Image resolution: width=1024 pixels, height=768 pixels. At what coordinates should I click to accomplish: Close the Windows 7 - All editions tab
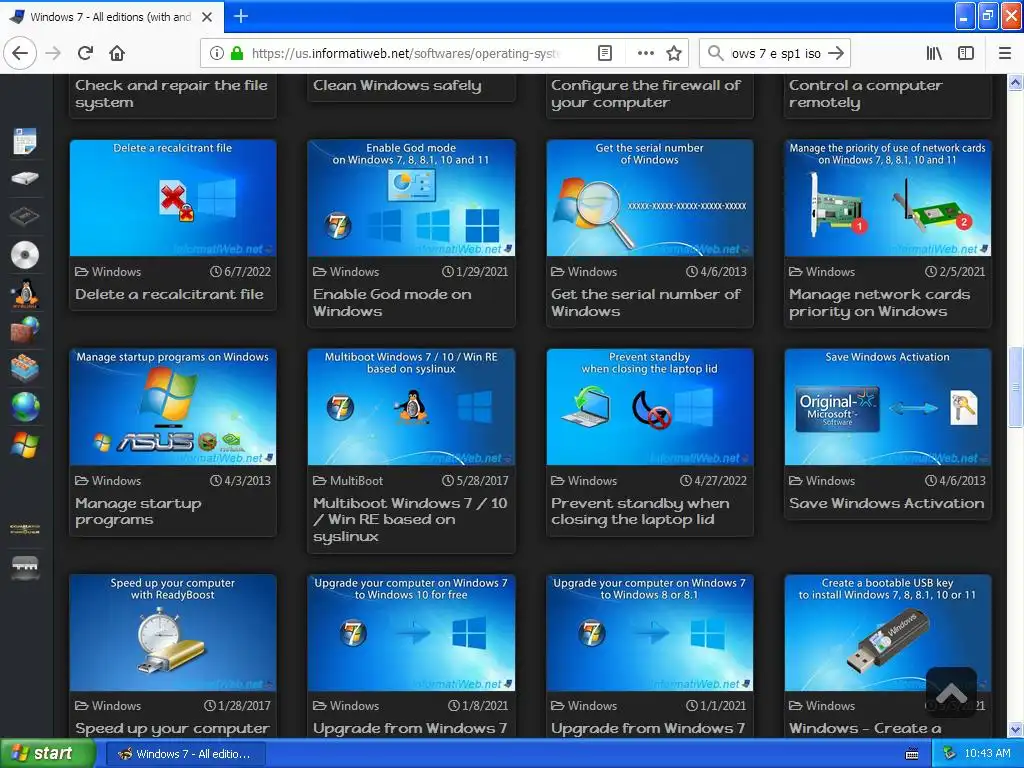[207, 16]
